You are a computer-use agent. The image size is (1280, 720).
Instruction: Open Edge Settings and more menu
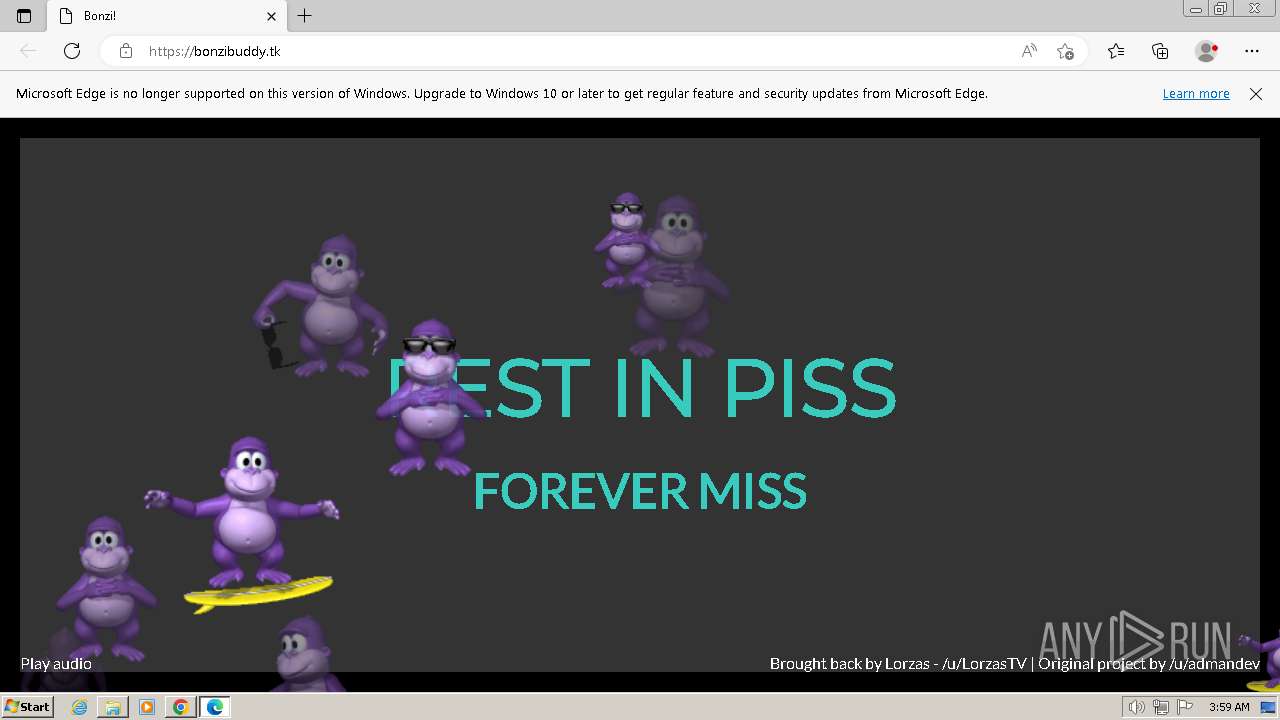(1252, 51)
